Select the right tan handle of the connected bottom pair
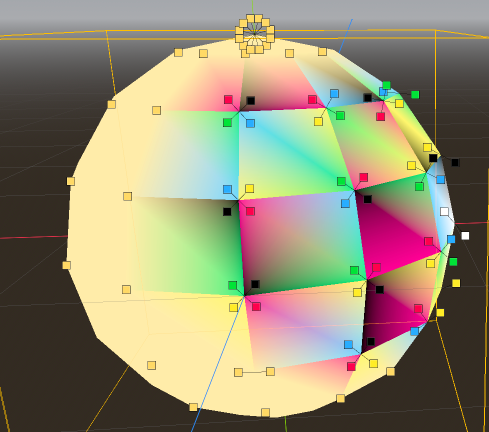 point(270,371)
